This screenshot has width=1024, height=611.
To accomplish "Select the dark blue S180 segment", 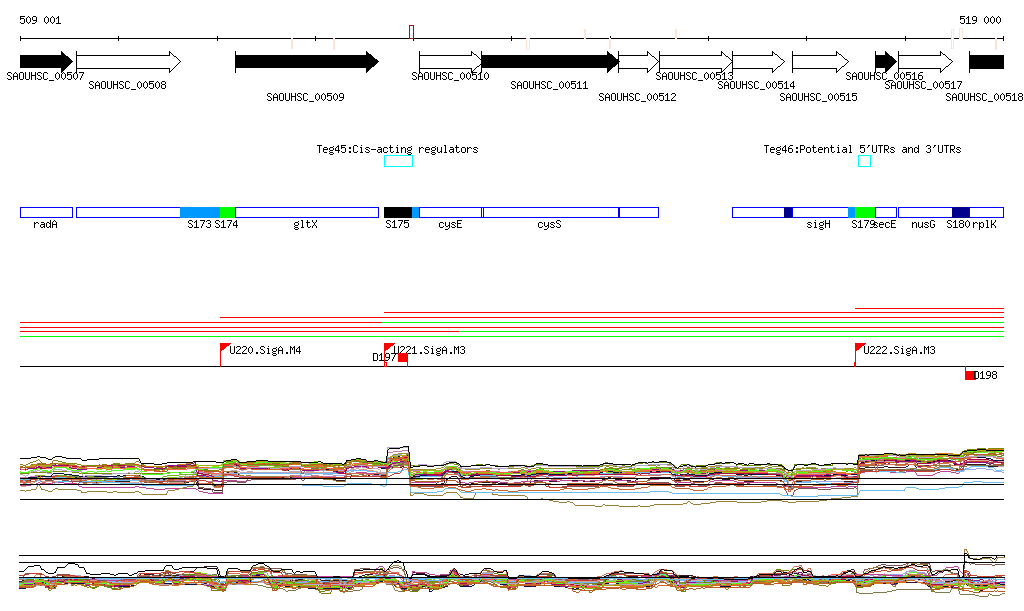I will click(x=961, y=212).
